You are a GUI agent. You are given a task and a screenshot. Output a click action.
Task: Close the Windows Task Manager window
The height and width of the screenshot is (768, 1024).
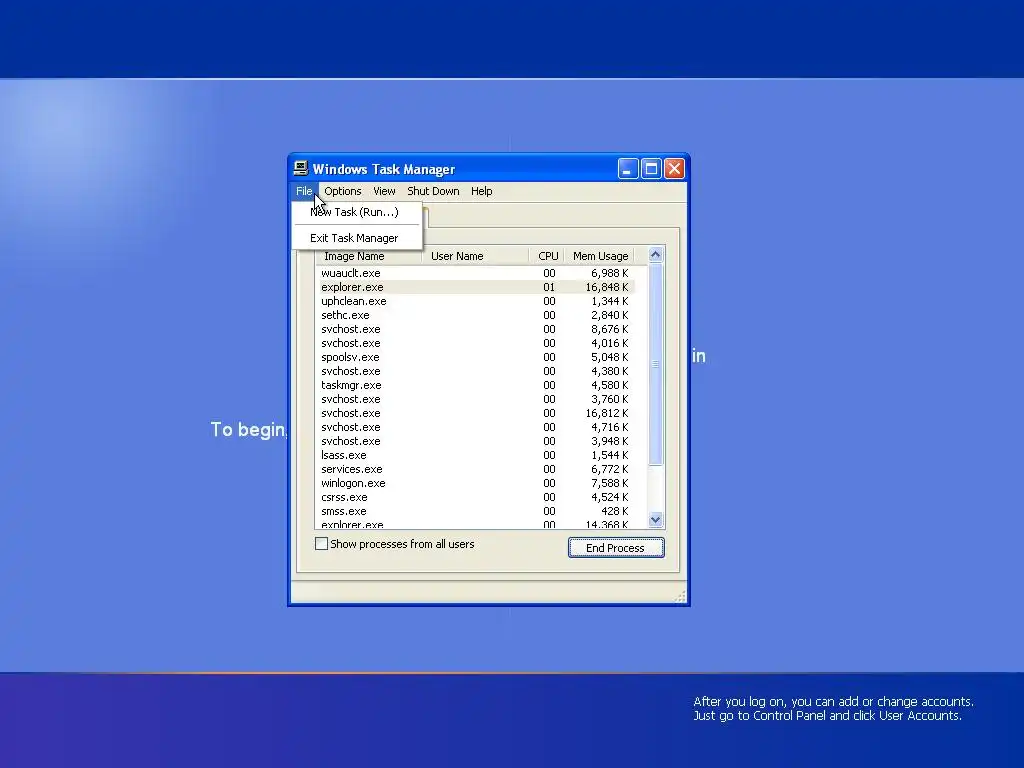pyautogui.click(x=674, y=169)
